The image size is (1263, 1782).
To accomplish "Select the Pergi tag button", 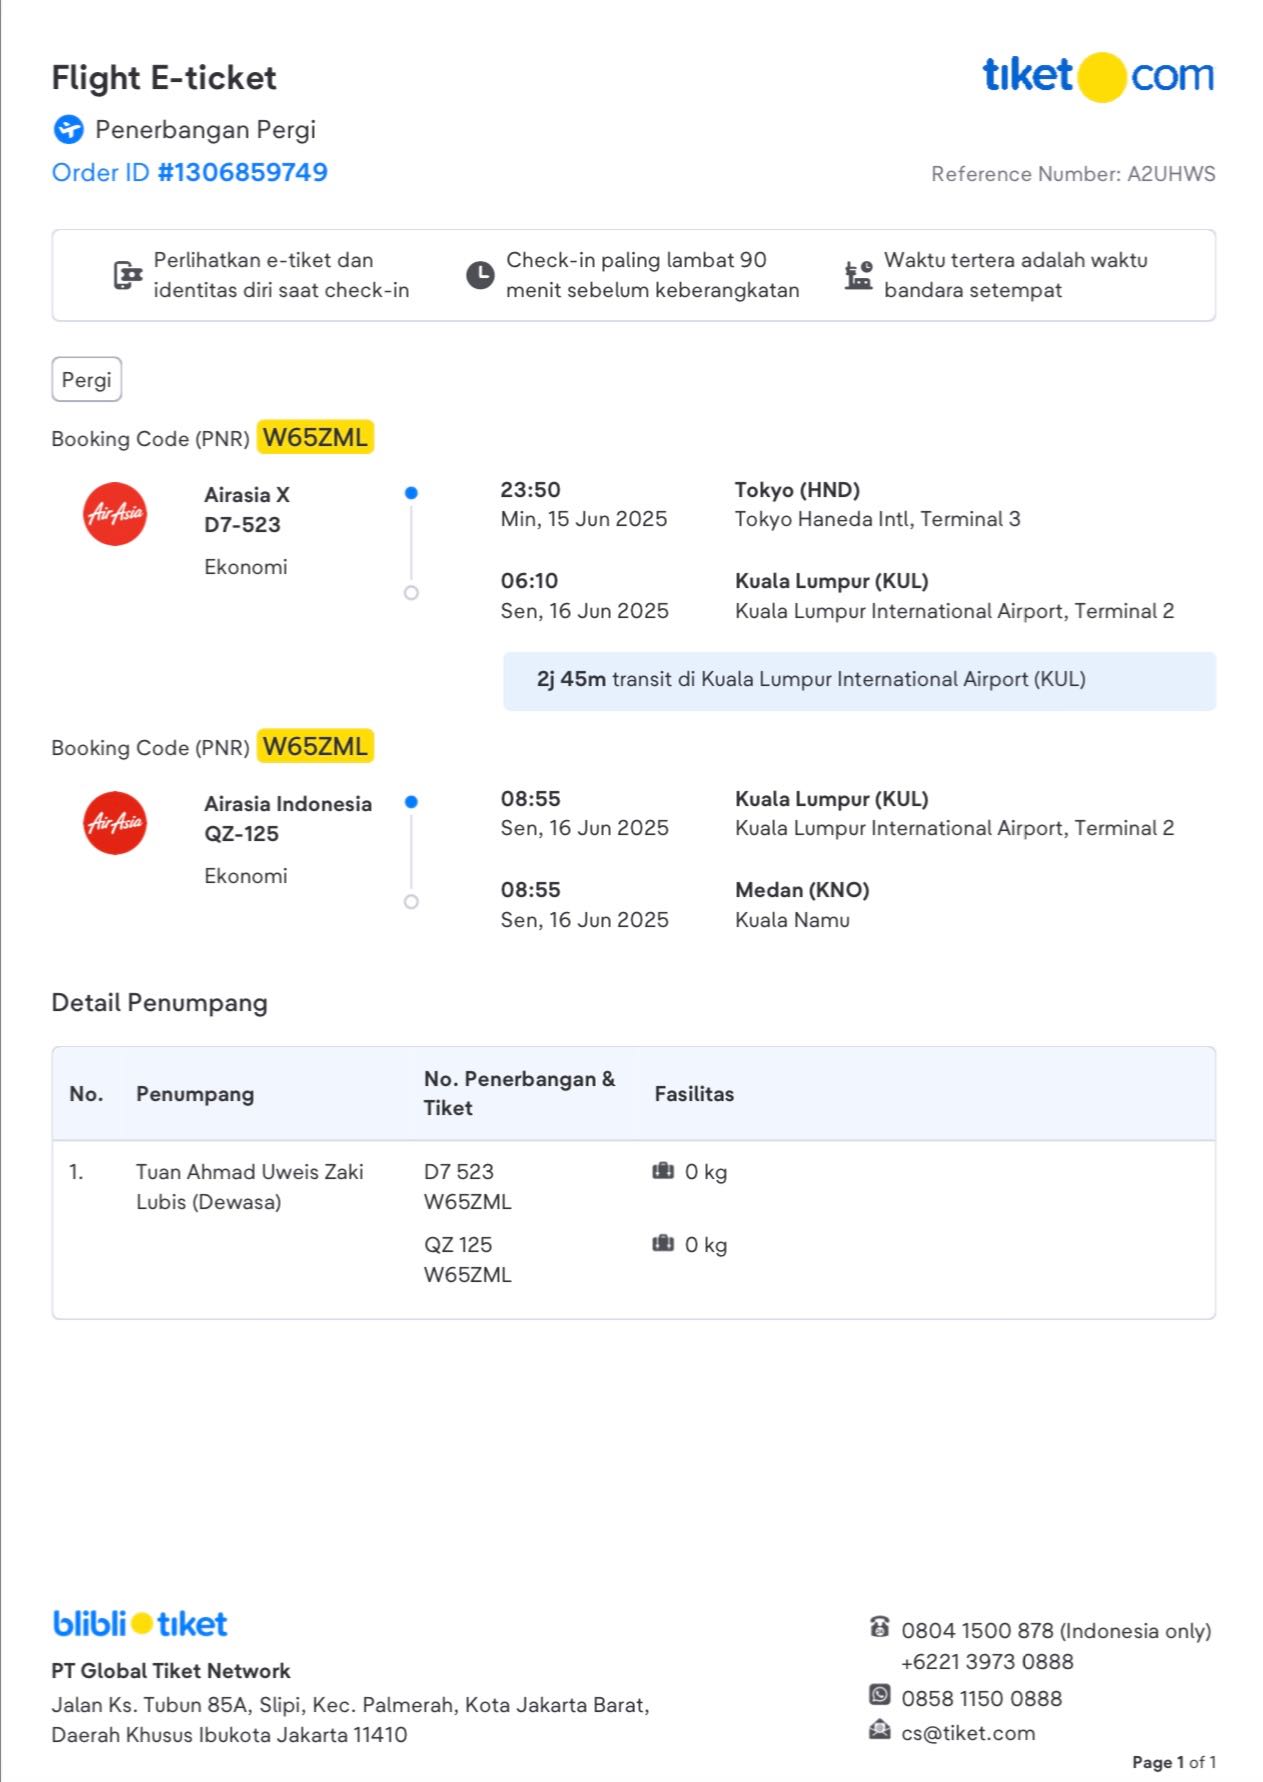I will pyautogui.click(x=87, y=380).
